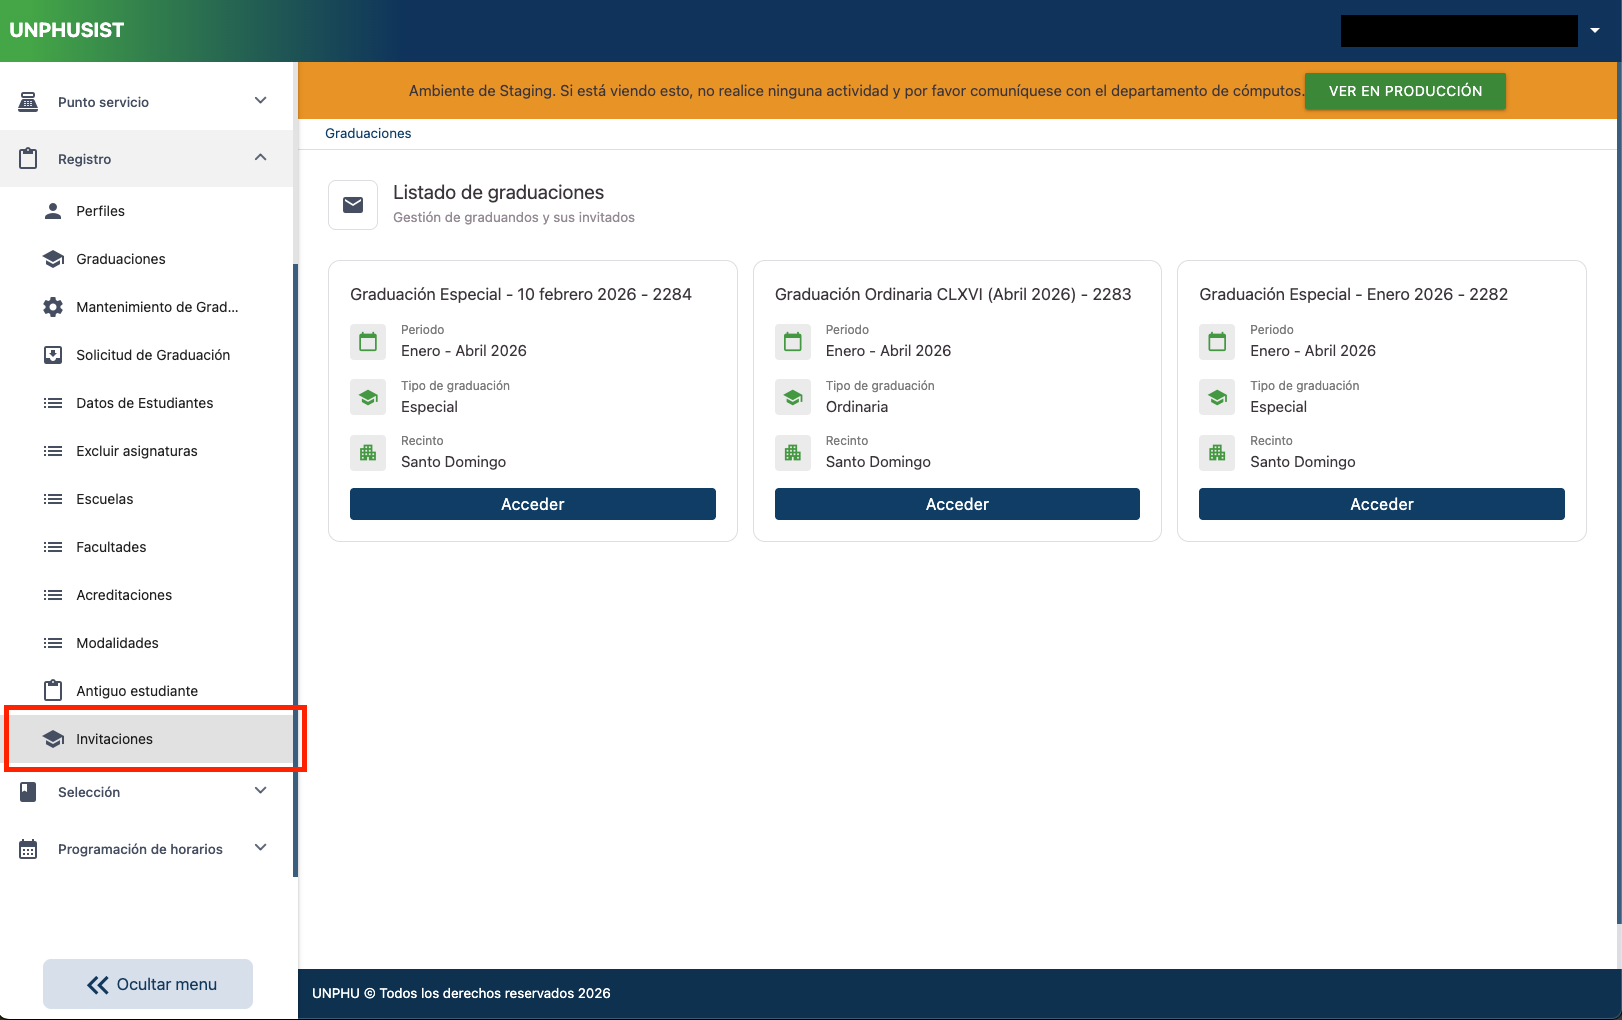This screenshot has height=1020, width=1622.
Task: Click the graduation cap icon beside Invitaciones
Action: (53, 739)
